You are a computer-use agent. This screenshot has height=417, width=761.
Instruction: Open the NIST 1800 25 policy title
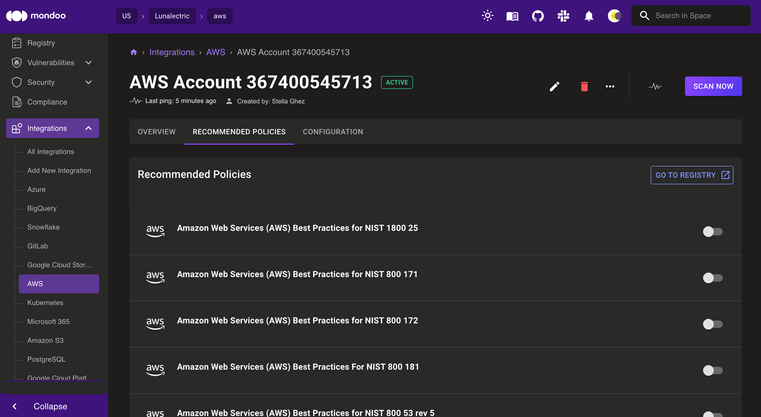pos(297,228)
